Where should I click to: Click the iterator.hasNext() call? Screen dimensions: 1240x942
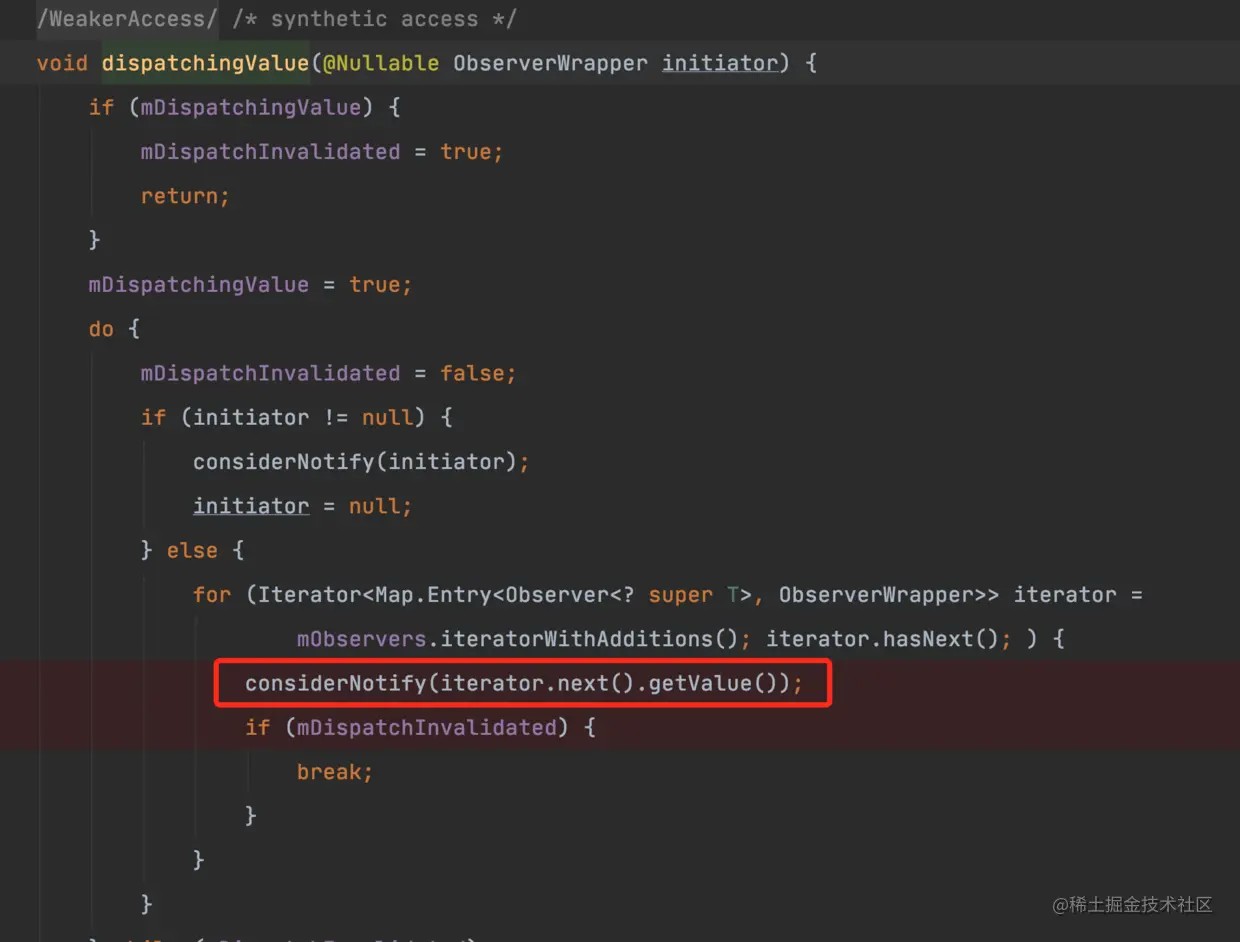tap(882, 638)
